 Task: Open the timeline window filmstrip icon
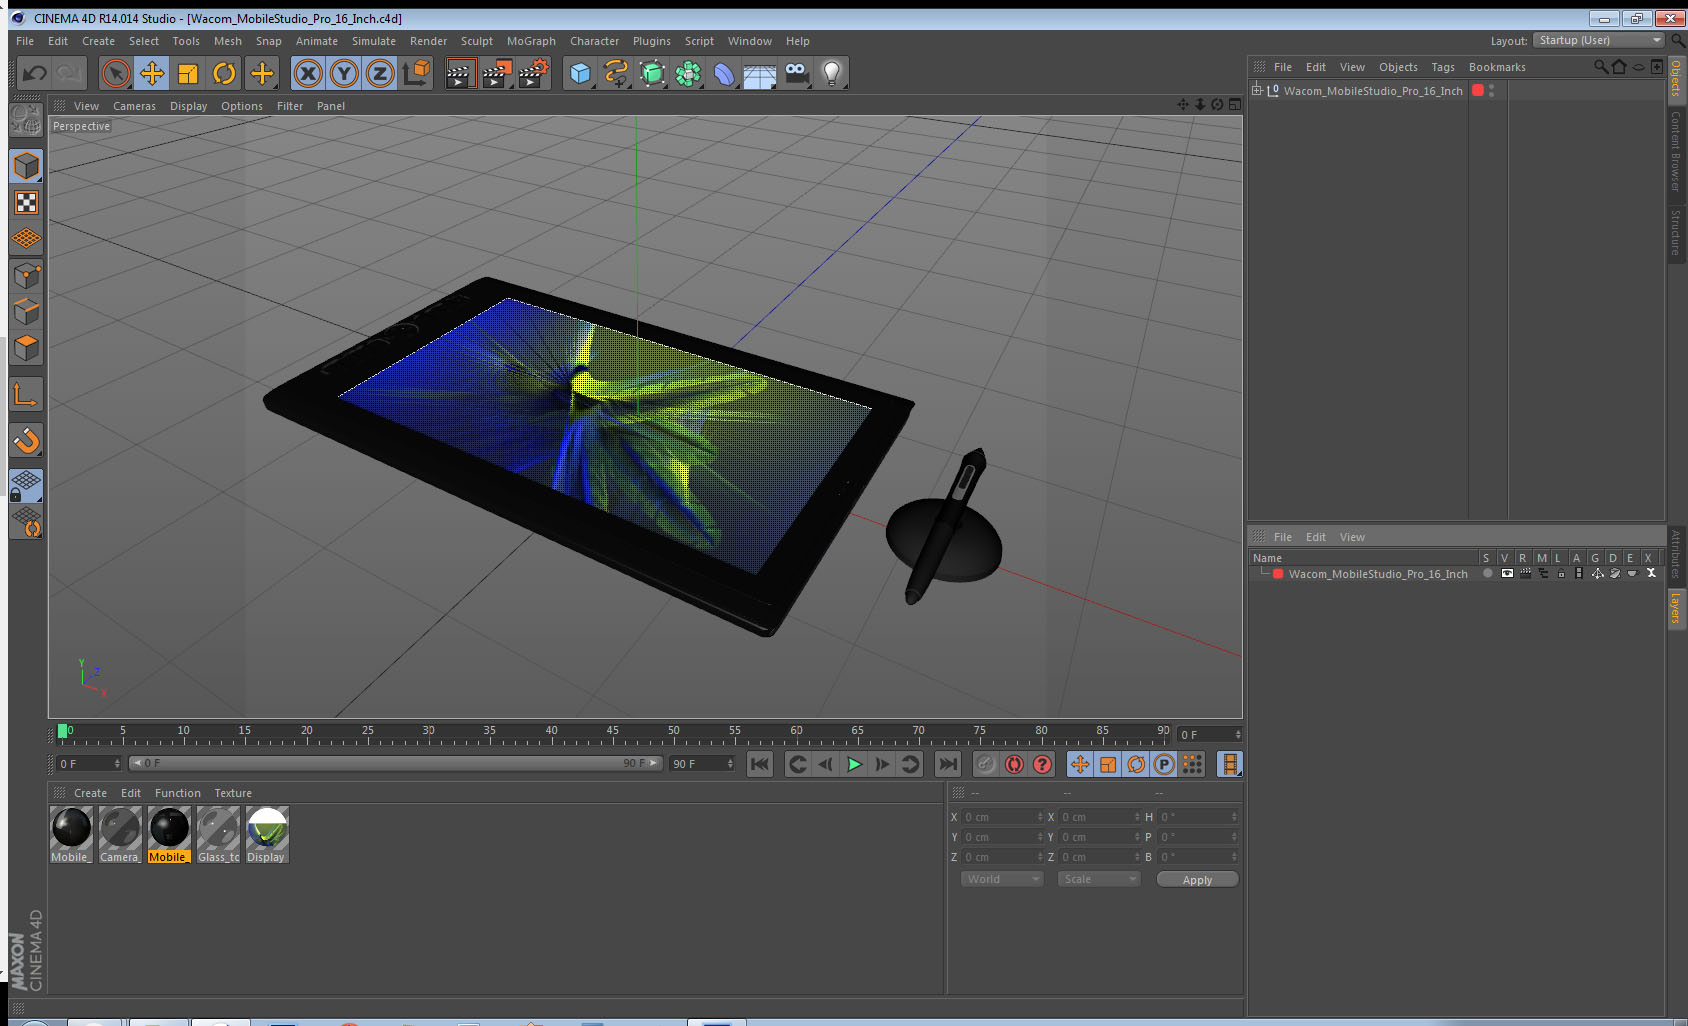click(1229, 764)
